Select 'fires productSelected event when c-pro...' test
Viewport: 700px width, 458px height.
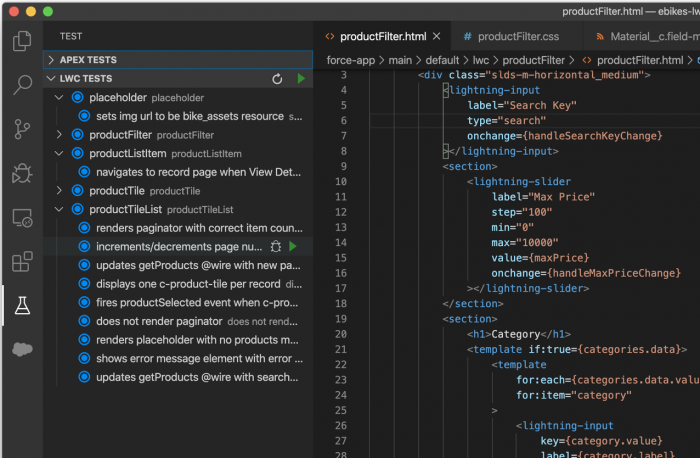pos(178,302)
